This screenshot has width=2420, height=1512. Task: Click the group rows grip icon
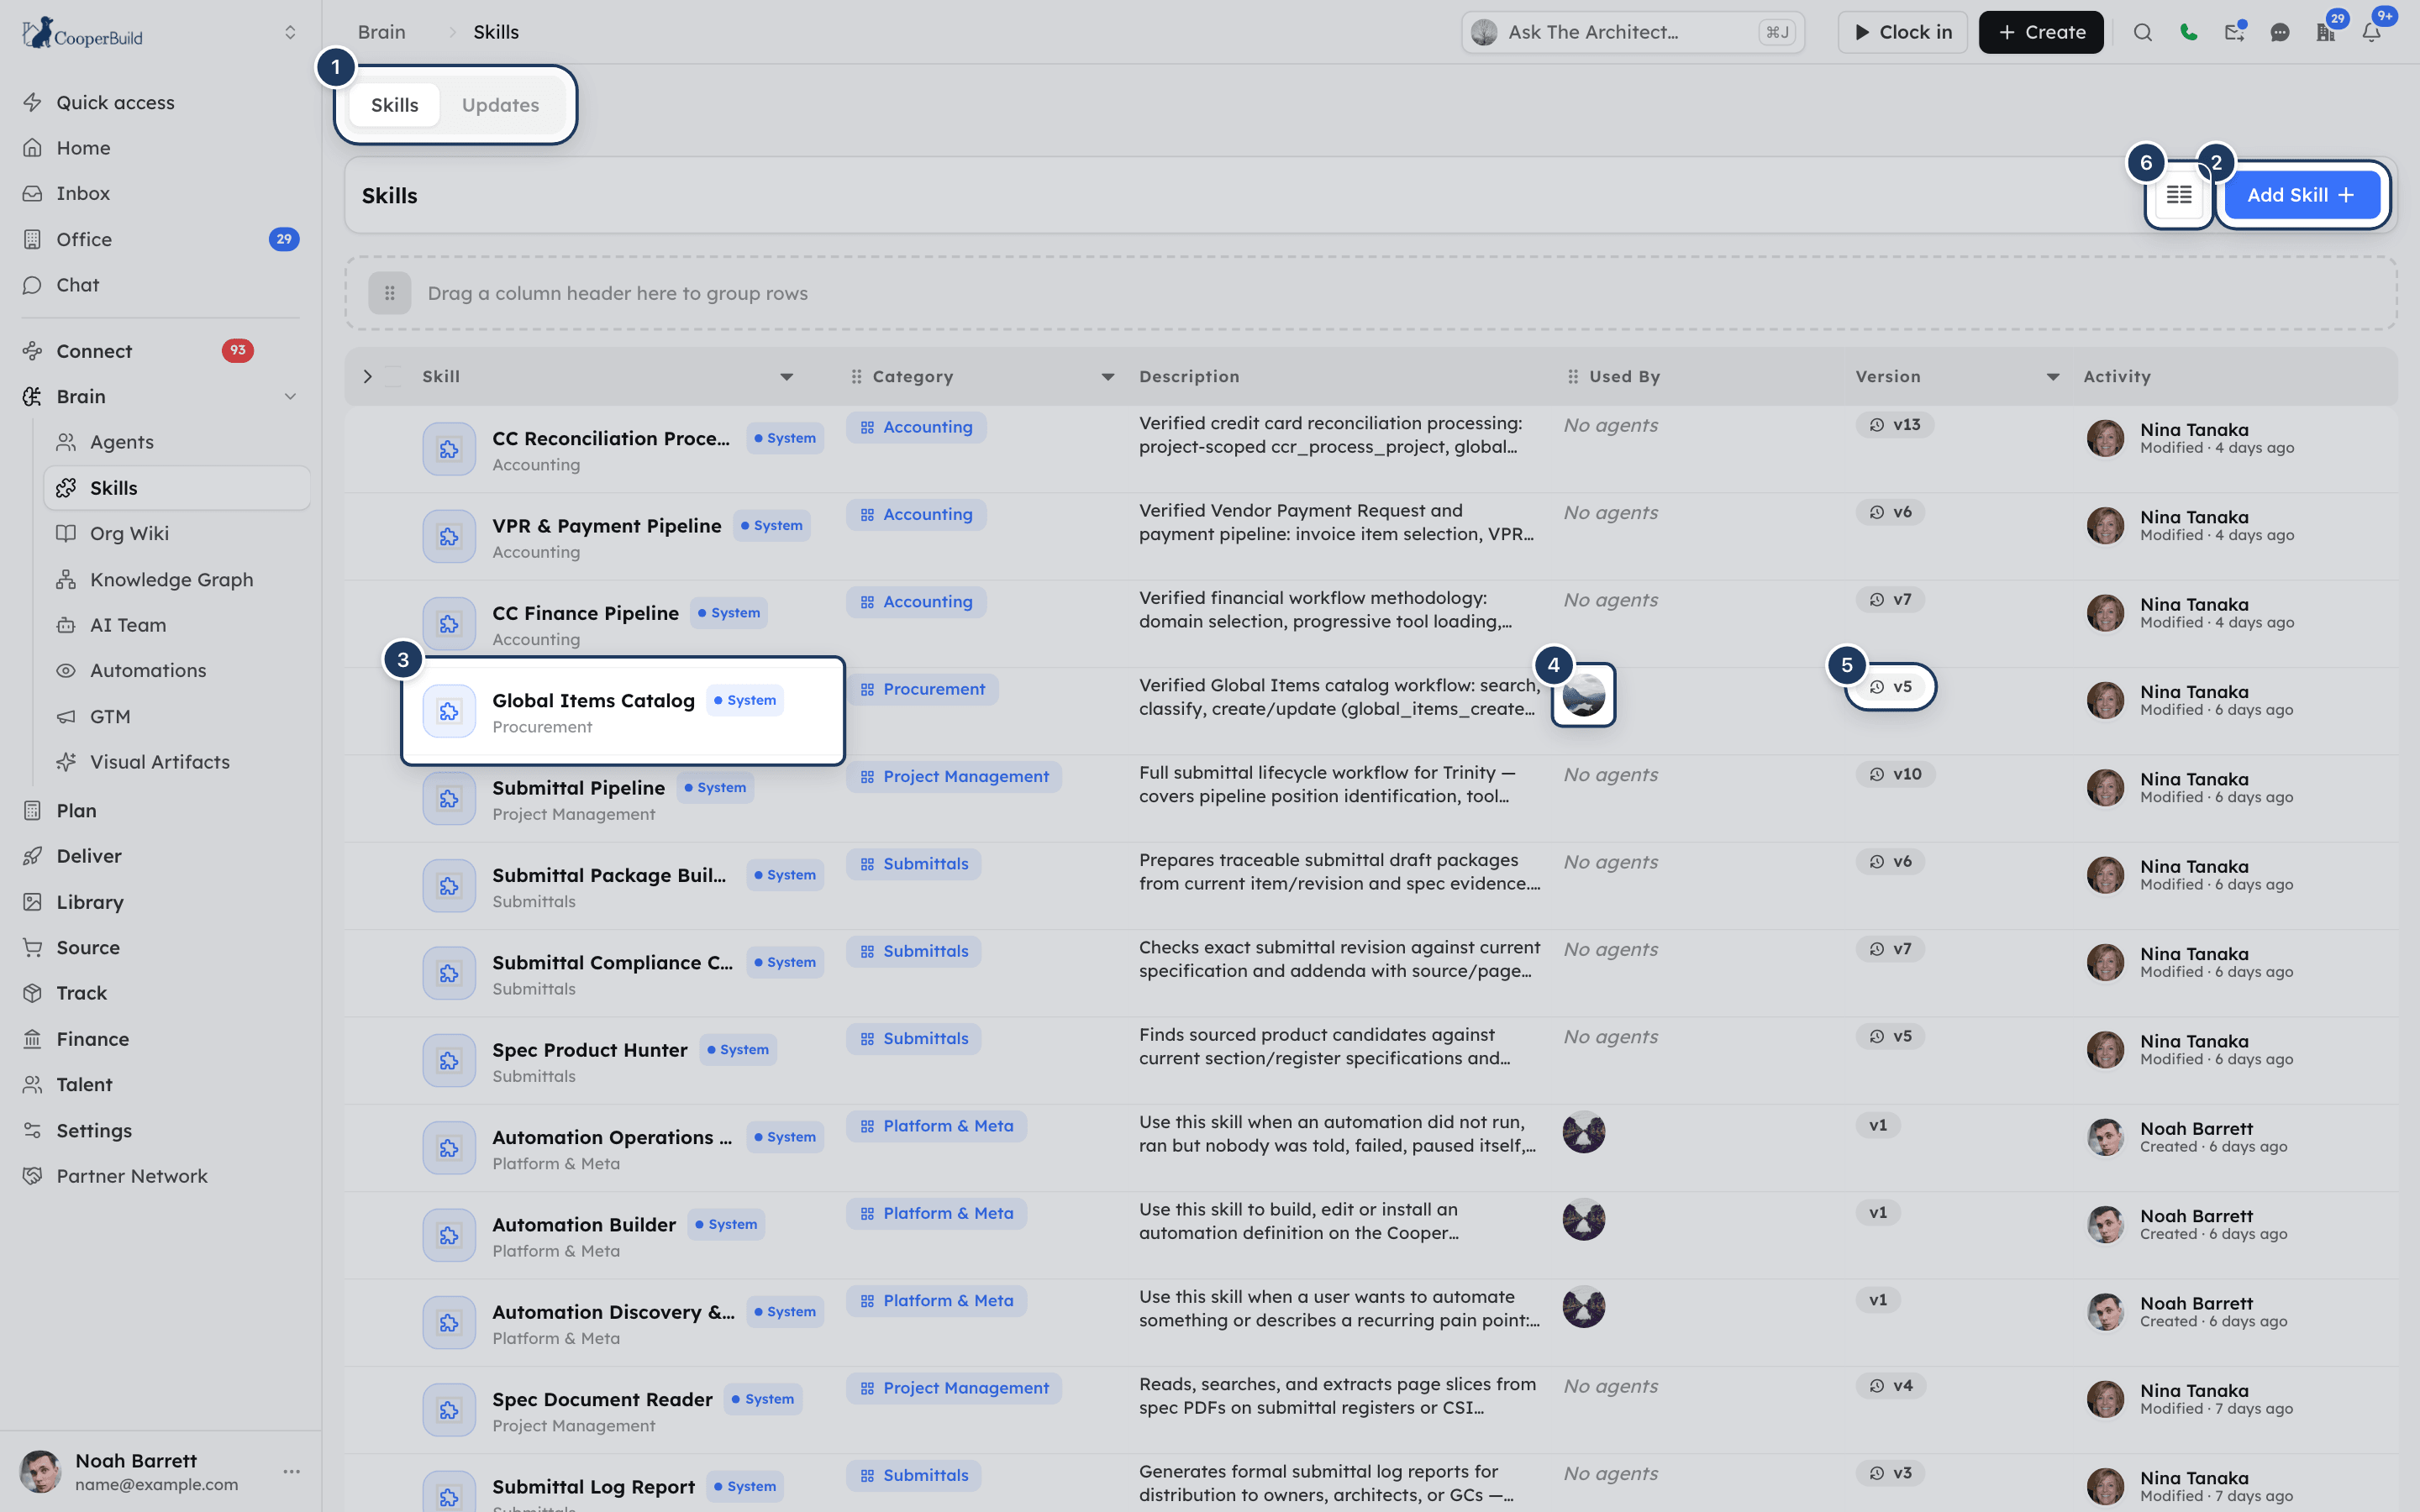coord(390,293)
